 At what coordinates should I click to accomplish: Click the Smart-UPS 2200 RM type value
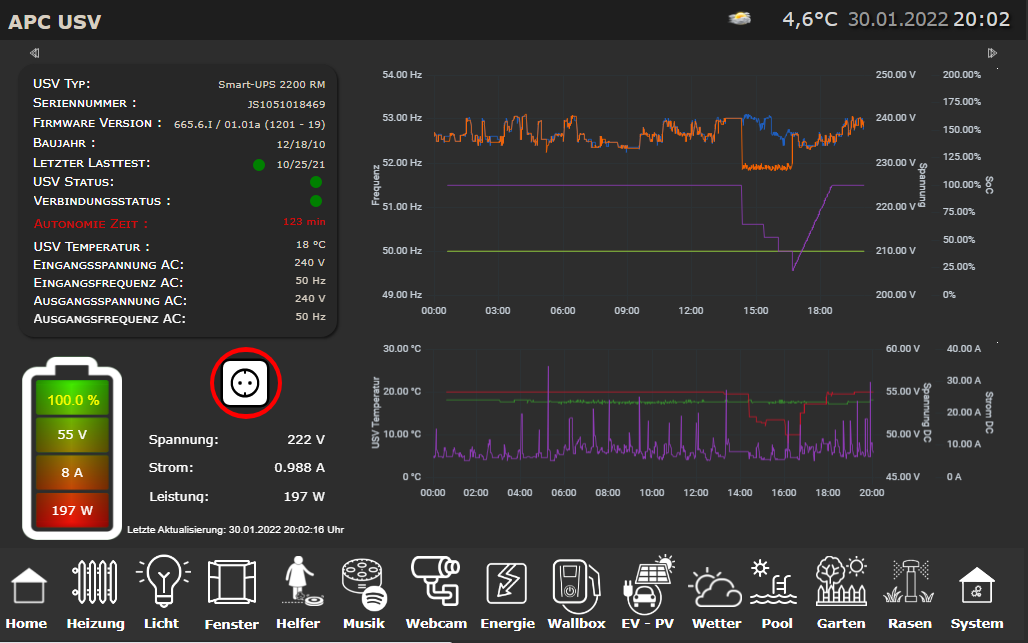click(271, 85)
